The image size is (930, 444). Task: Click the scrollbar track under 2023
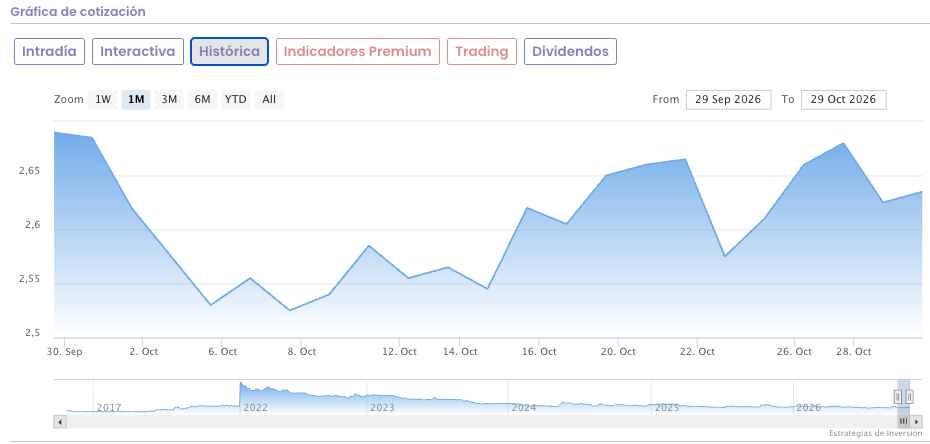click(382, 421)
